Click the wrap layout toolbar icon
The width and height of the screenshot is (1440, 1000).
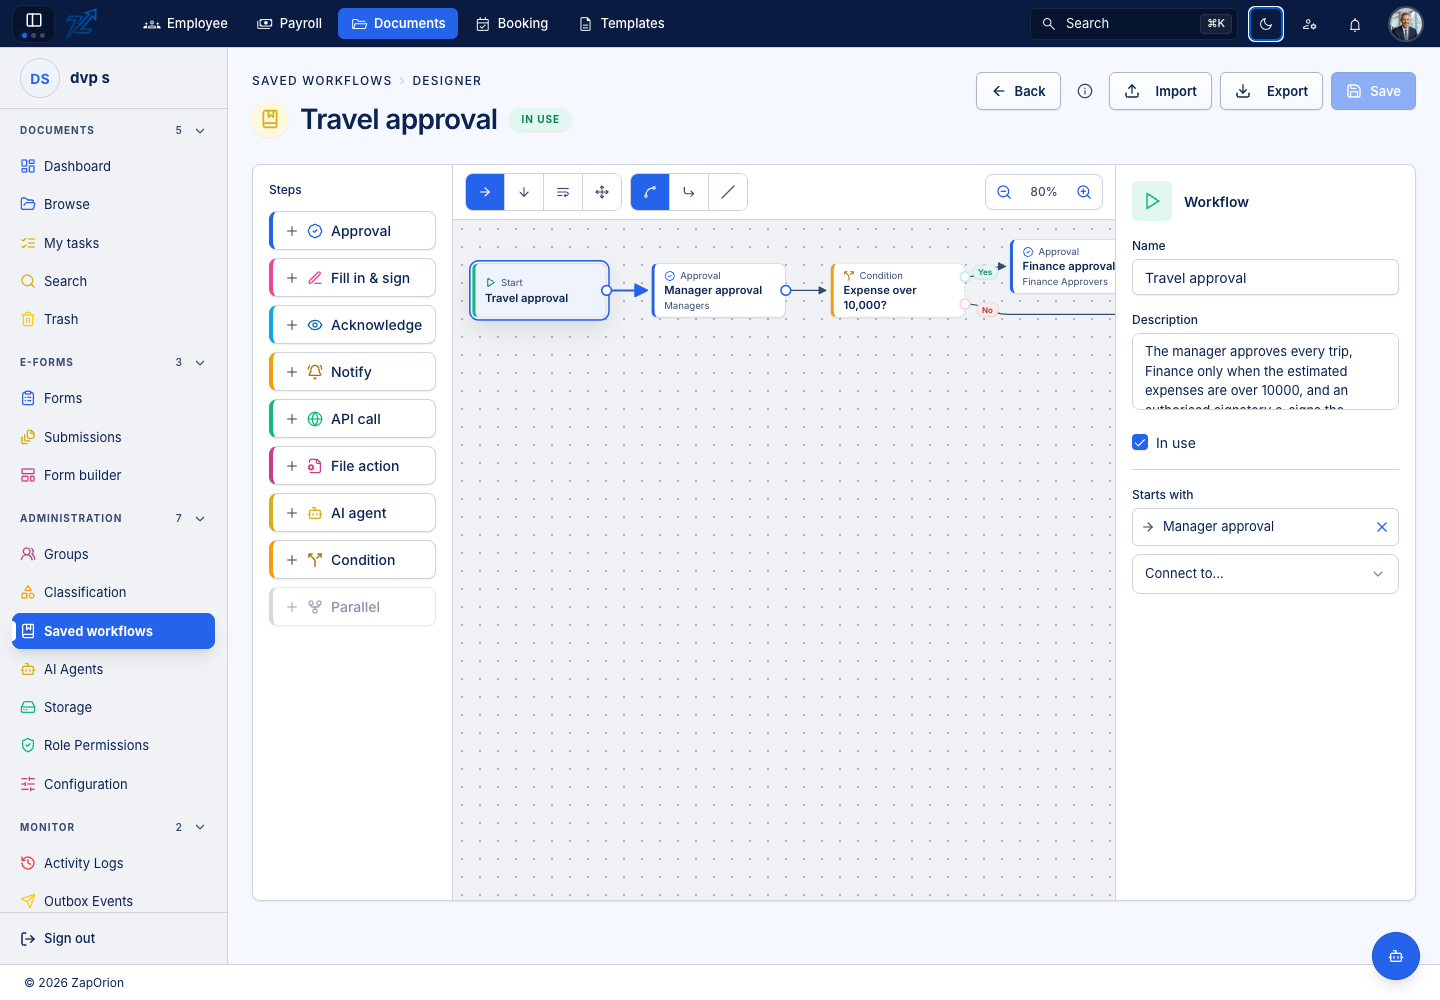click(563, 192)
